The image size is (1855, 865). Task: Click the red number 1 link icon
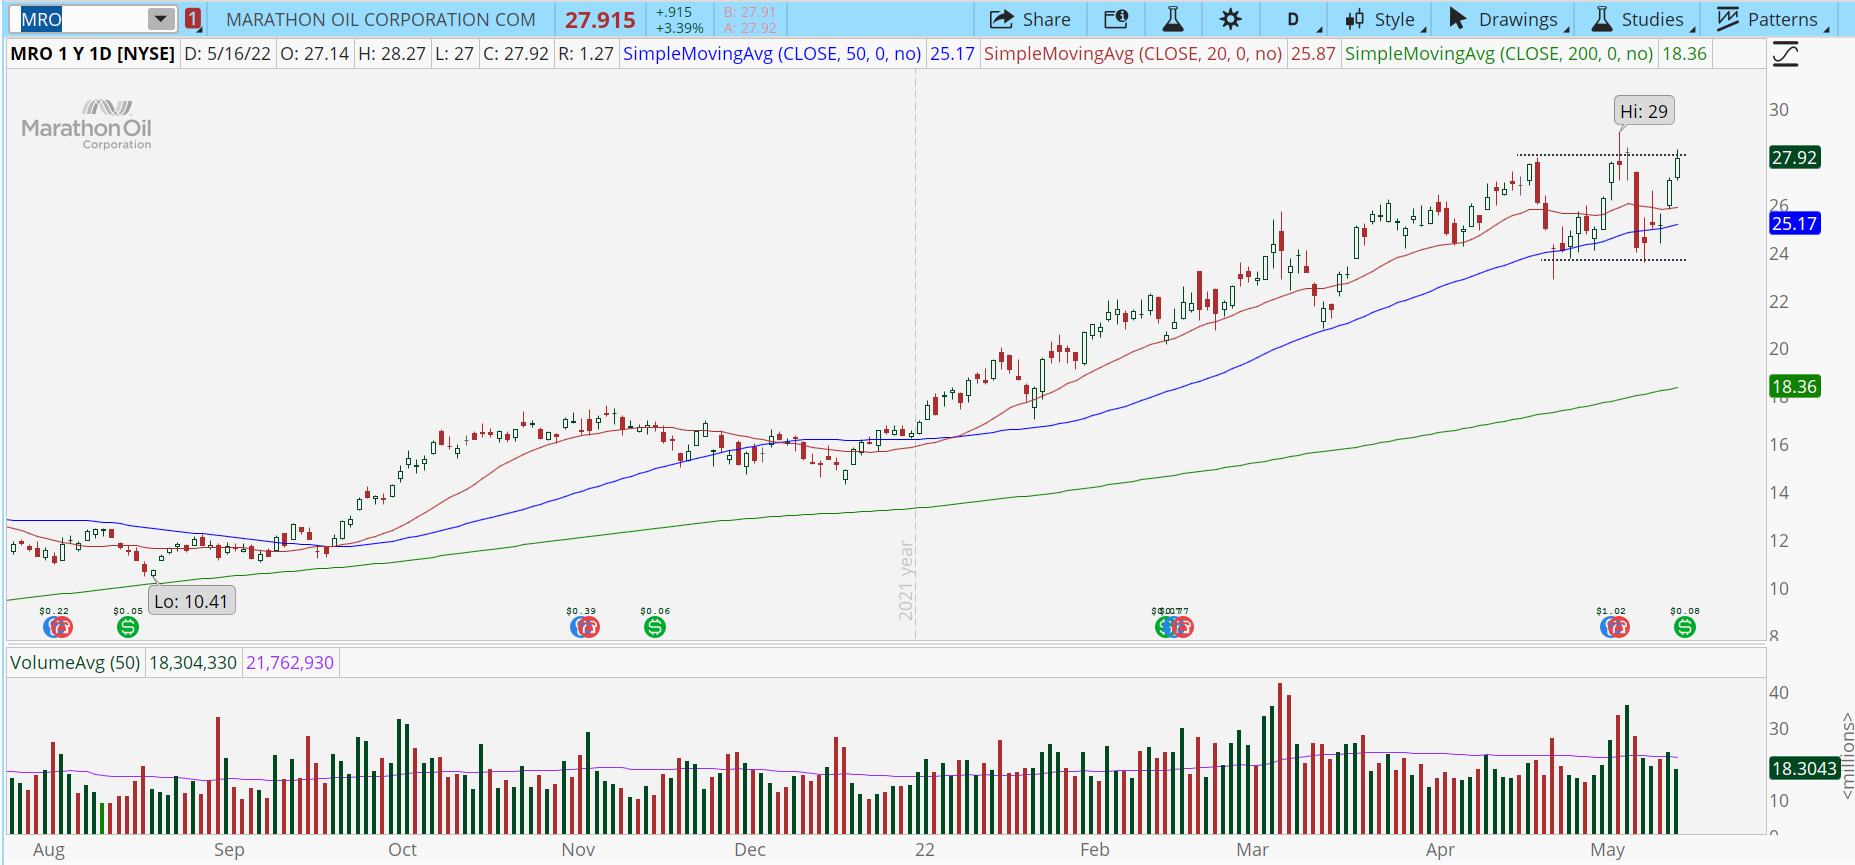tap(193, 19)
